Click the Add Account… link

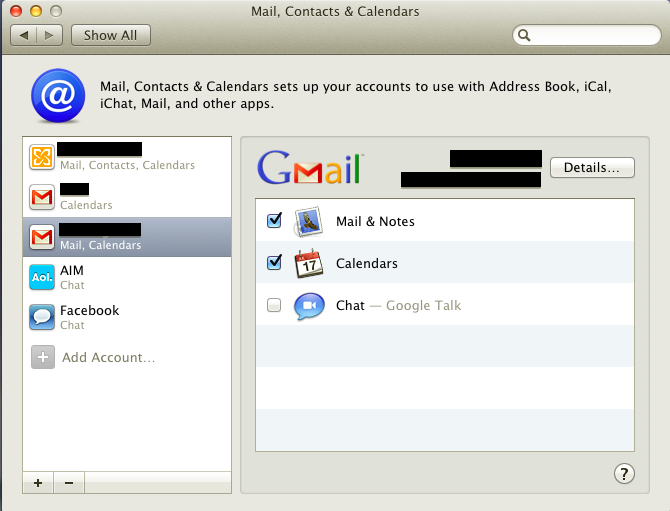click(109, 357)
